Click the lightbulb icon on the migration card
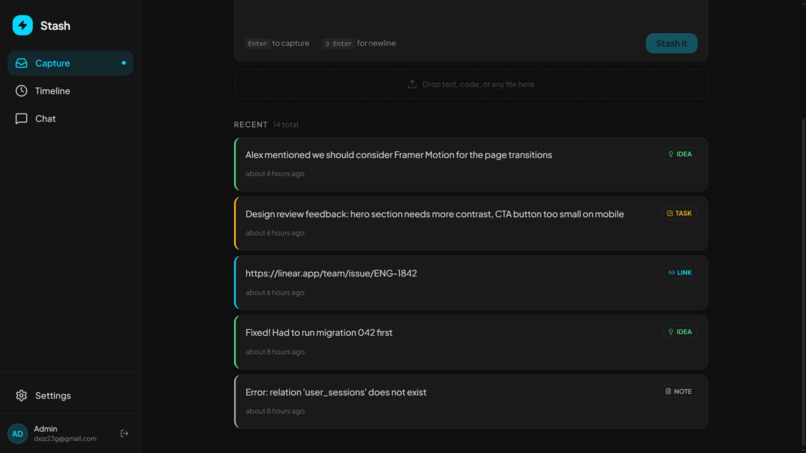 point(670,332)
